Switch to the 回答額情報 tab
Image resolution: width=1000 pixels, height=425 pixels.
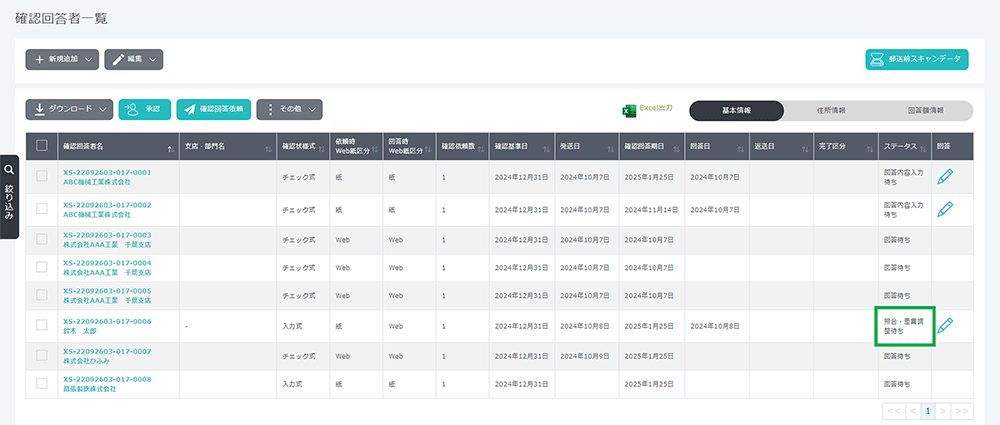(x=925, y=110)
